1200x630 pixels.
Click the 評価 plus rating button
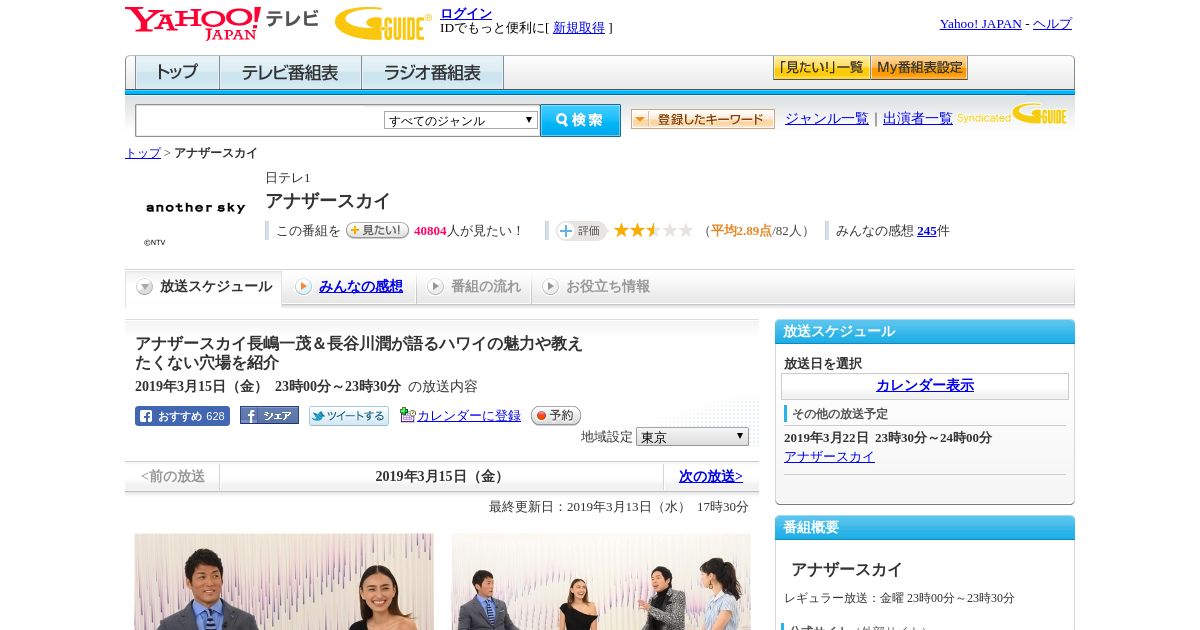(x=581, y=231)
